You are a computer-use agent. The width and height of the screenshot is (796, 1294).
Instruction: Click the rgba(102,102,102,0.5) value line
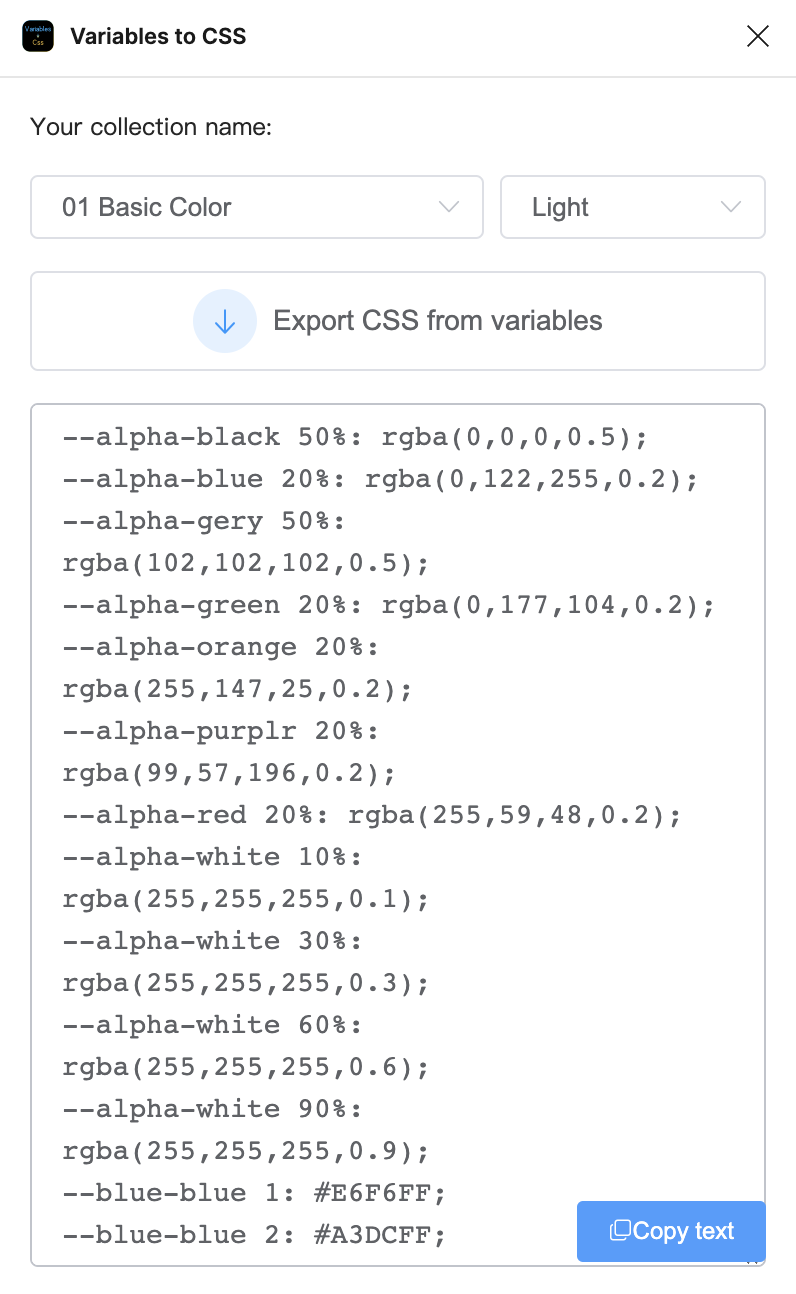(245, 563)
